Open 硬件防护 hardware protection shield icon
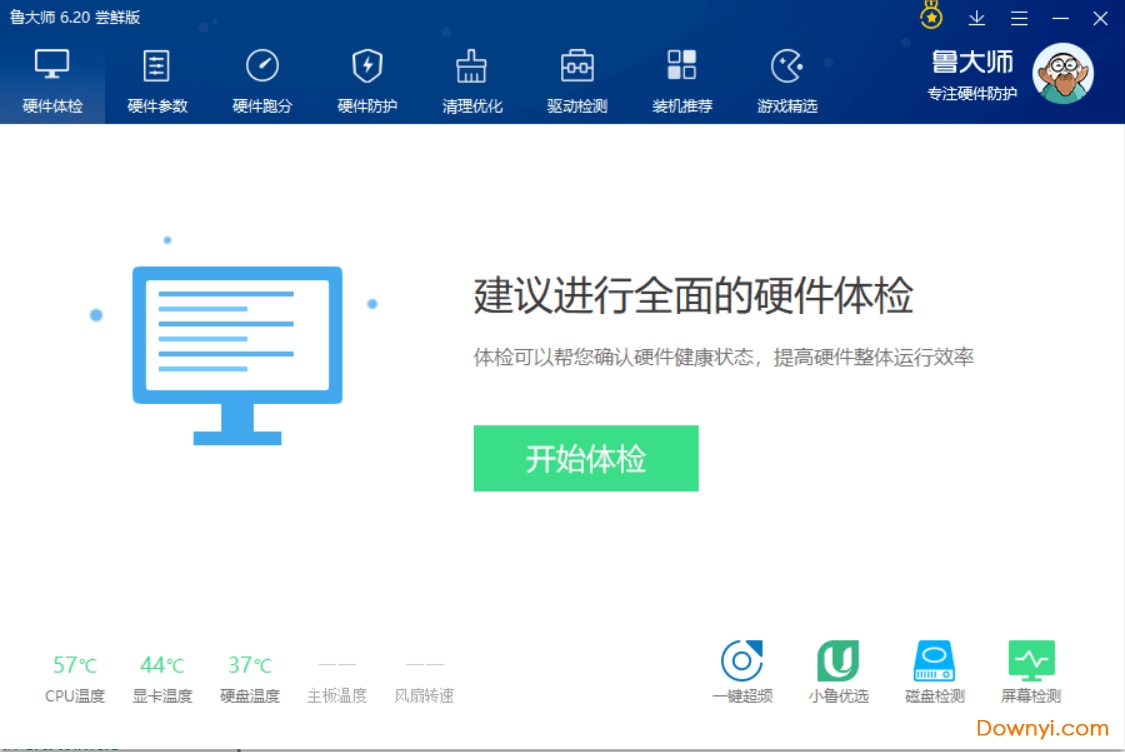This screenshot has width=1125, height=752. pyautogui.click(x=367, y=80)
